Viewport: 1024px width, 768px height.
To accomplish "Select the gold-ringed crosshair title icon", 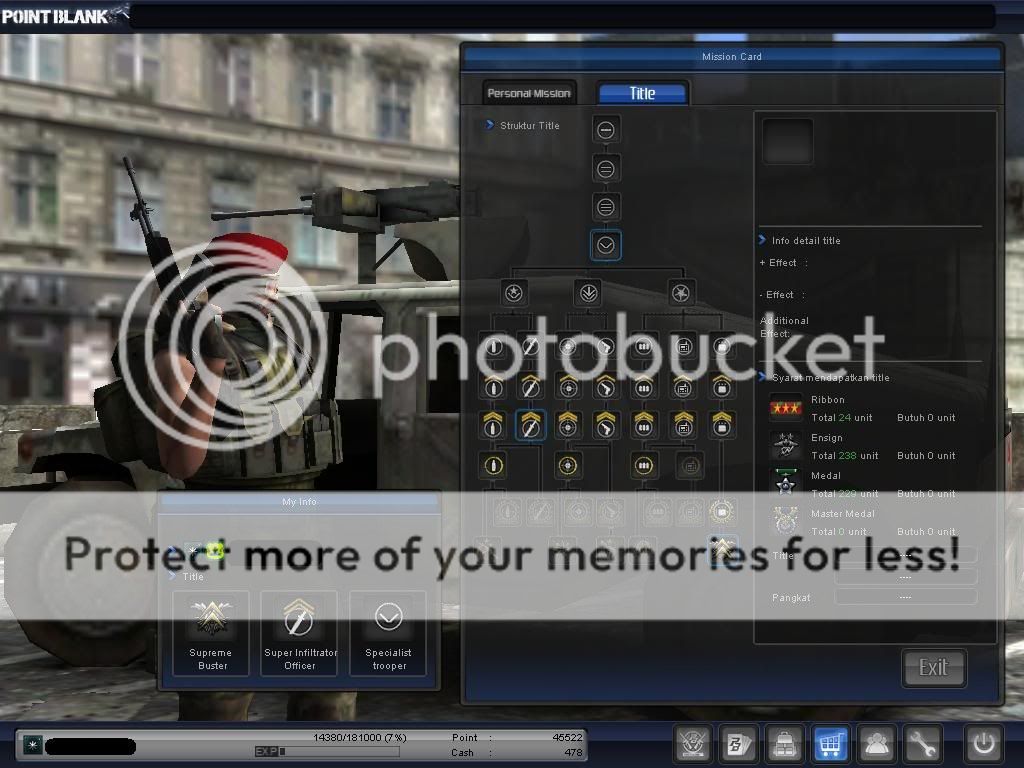I will pos(568,466).
